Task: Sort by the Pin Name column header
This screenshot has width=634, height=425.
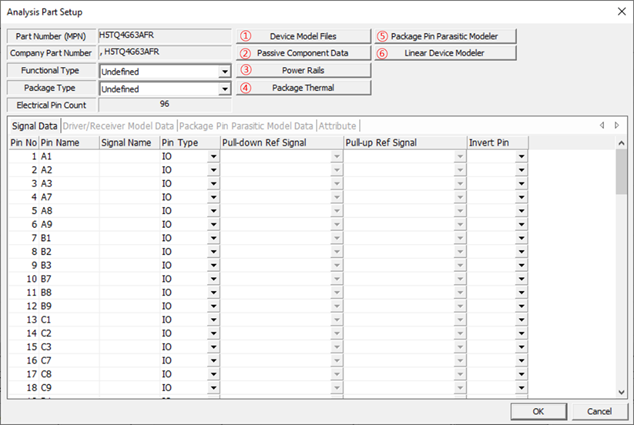Action: coord(68,144)
